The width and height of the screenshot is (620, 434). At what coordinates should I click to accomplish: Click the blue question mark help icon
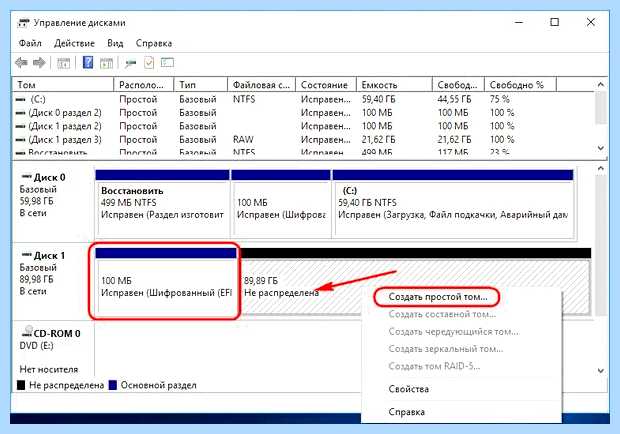coord(88,62)
